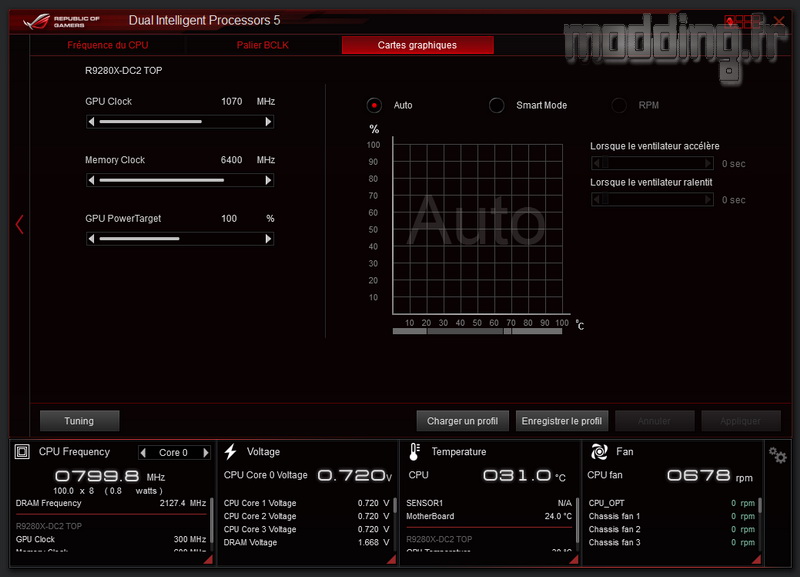Click the fan curve graph area
800x577 pixels.
point(478,229)
